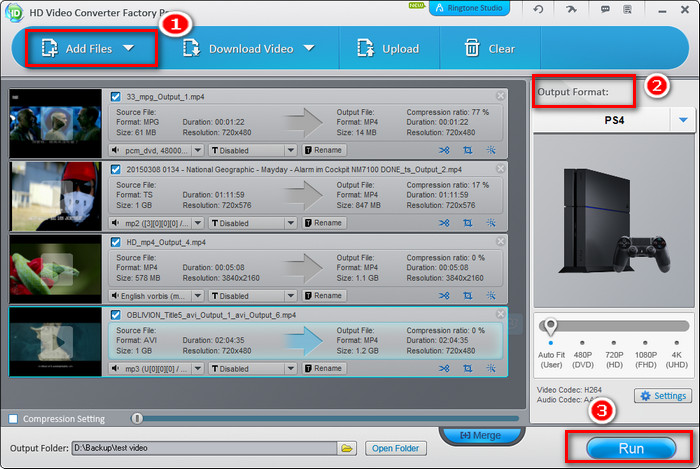Uncheck the OBLIVION_Title5 file checkbox
The width and height of the screenshot is (700, 469).
click(x=116, y=315)
